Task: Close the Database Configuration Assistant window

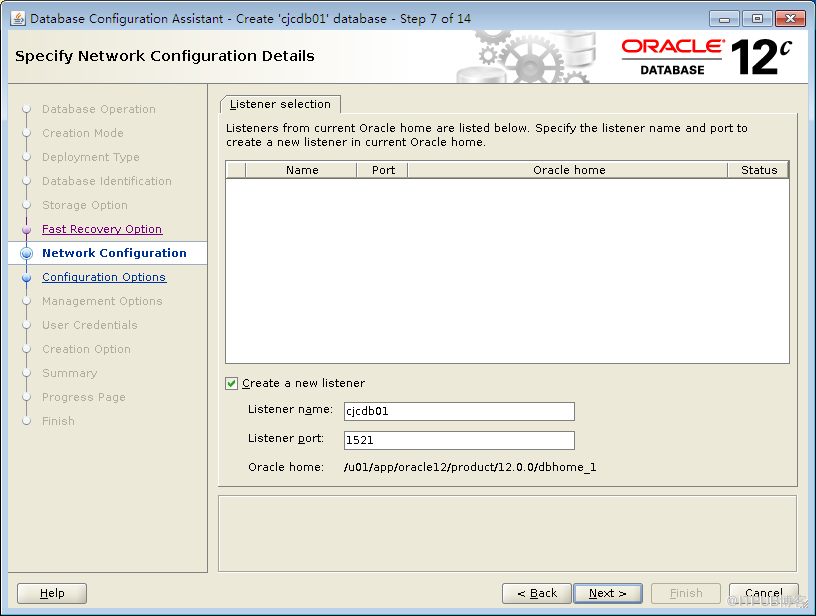Action: coord(790,19)
